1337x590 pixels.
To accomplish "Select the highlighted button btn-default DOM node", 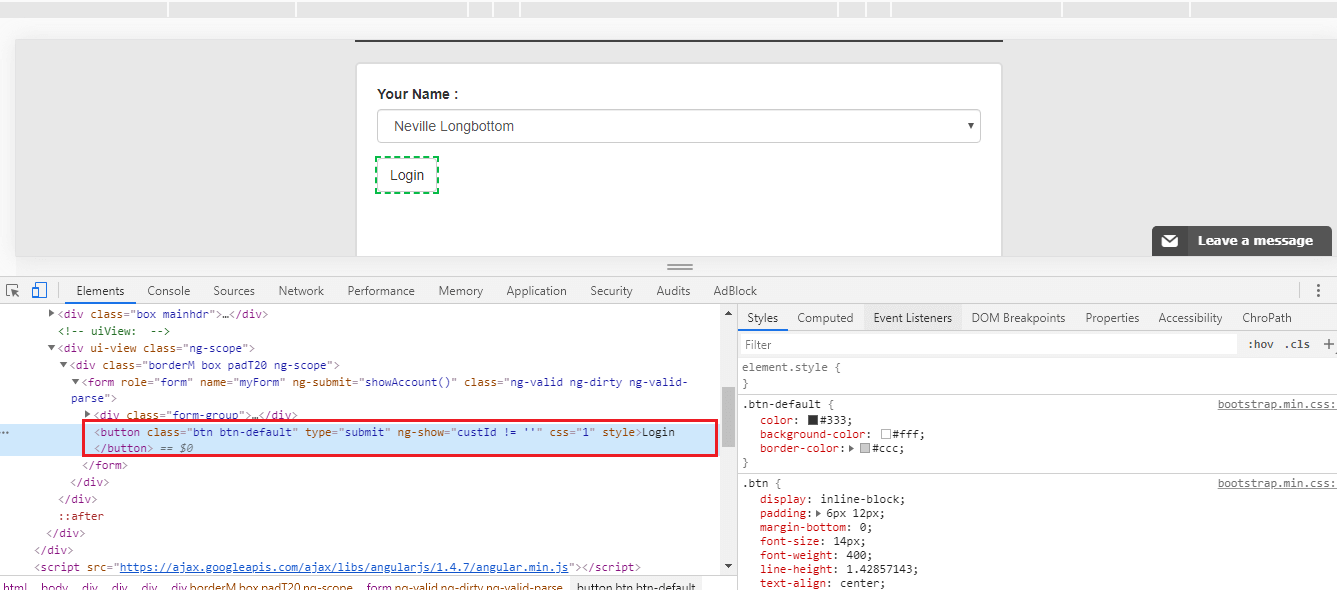I will click(x=400, y=440).
